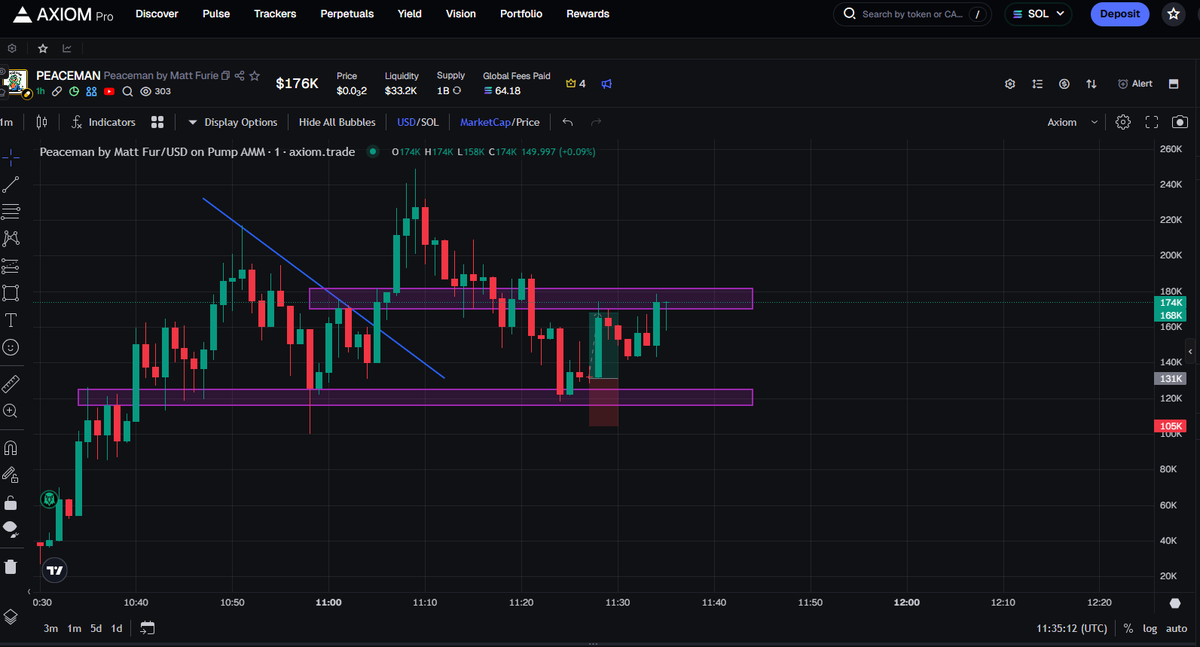Select the 1d range

[x=117, y=628]
